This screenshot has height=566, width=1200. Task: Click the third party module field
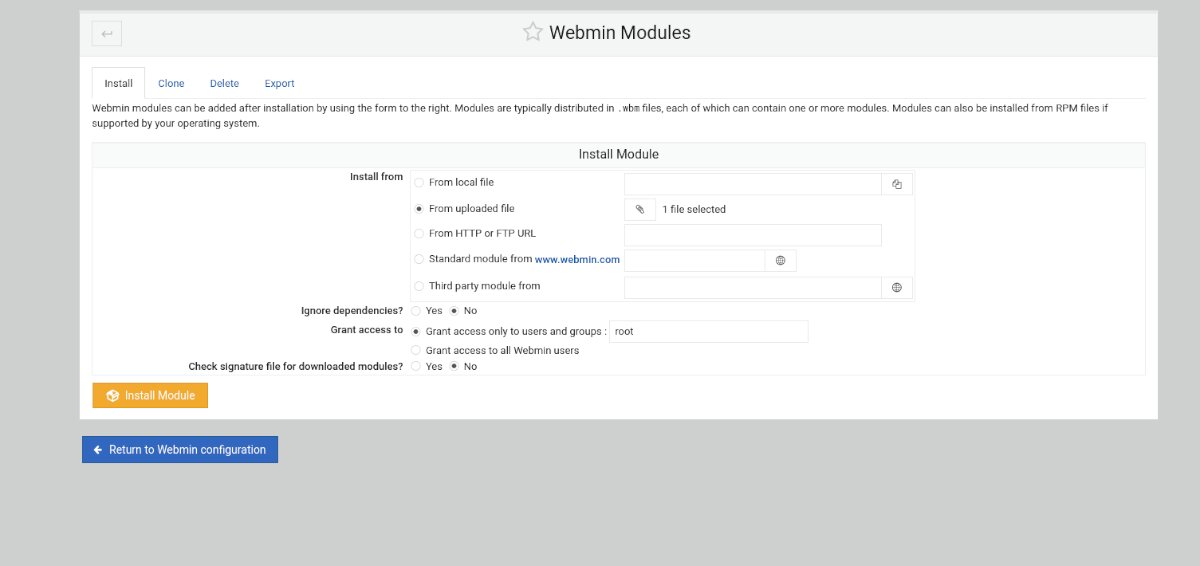click(x=752, y=287)
